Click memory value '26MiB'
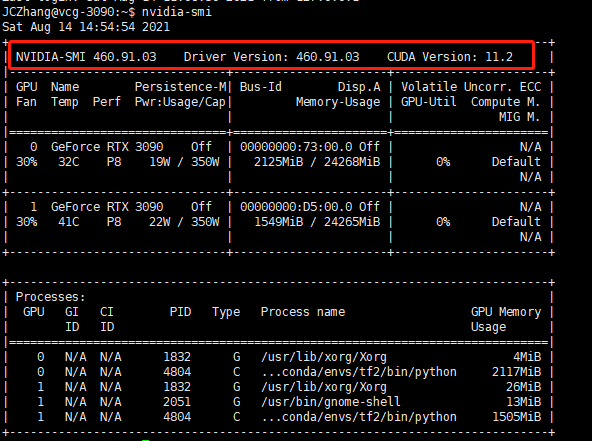Viewport: 592px width, 441px height. (x=523, y=387)
